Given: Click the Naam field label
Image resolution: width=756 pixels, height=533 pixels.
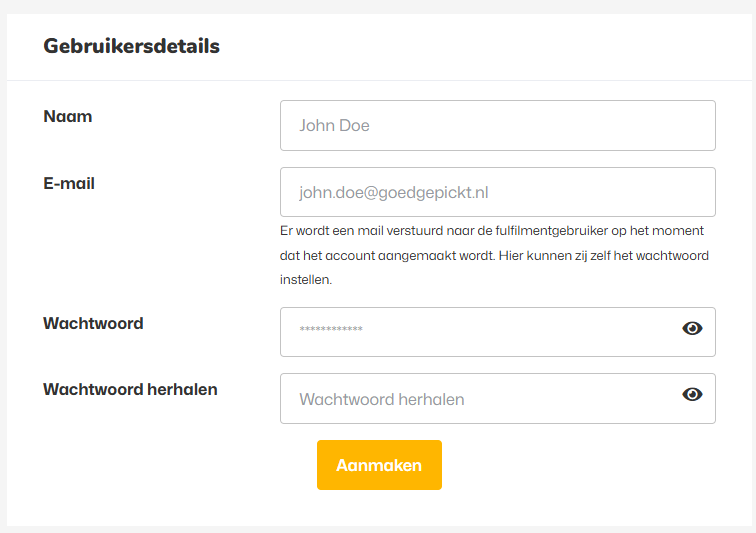Looking at the screenshot, I should coord(68,117).
